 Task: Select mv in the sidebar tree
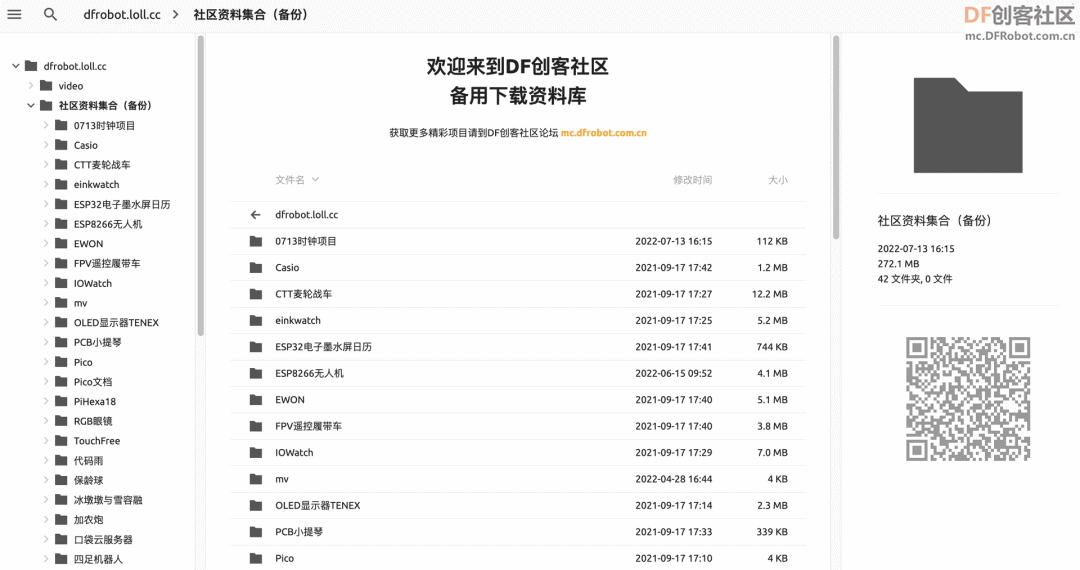(x=81, y=303)
